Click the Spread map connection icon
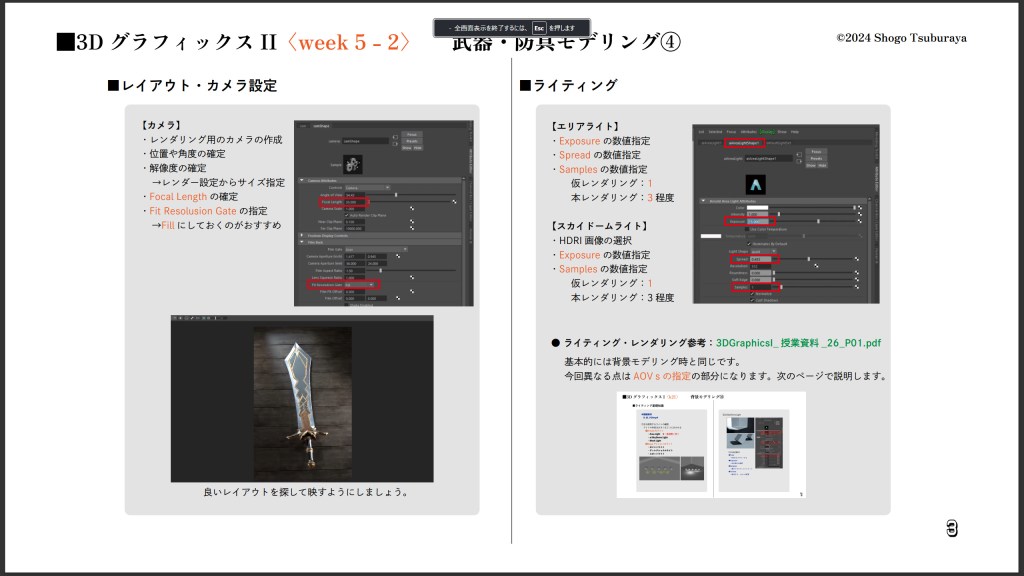1024x576 pixels. [x=857, y=259]
